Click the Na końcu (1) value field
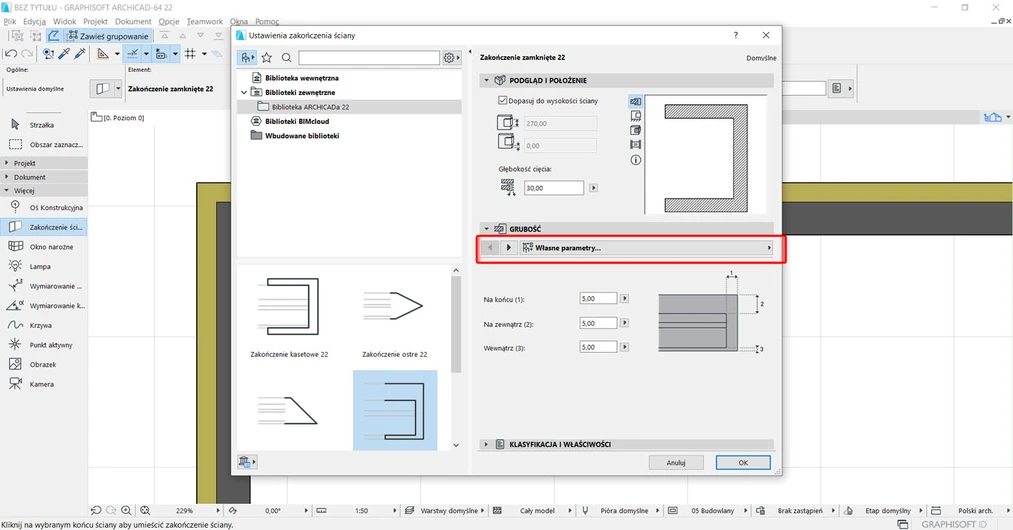The width and height of the screenshot is (1013, 530). pos(598,299)
